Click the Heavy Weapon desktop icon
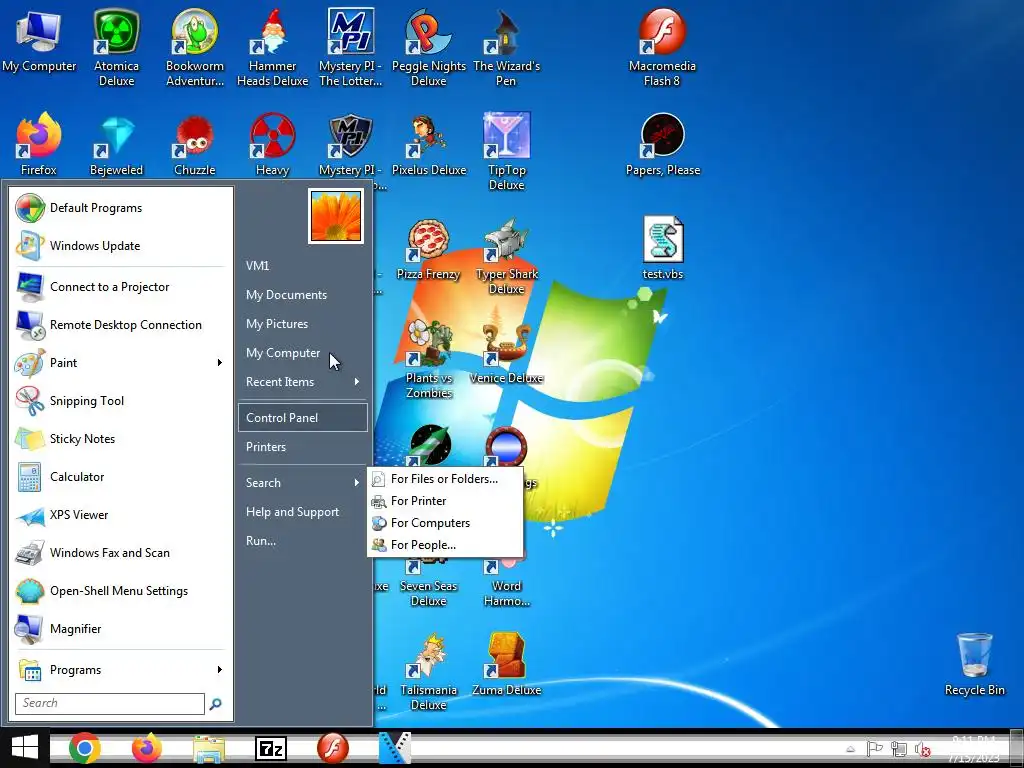1024x768 pixels. point(272,144)
